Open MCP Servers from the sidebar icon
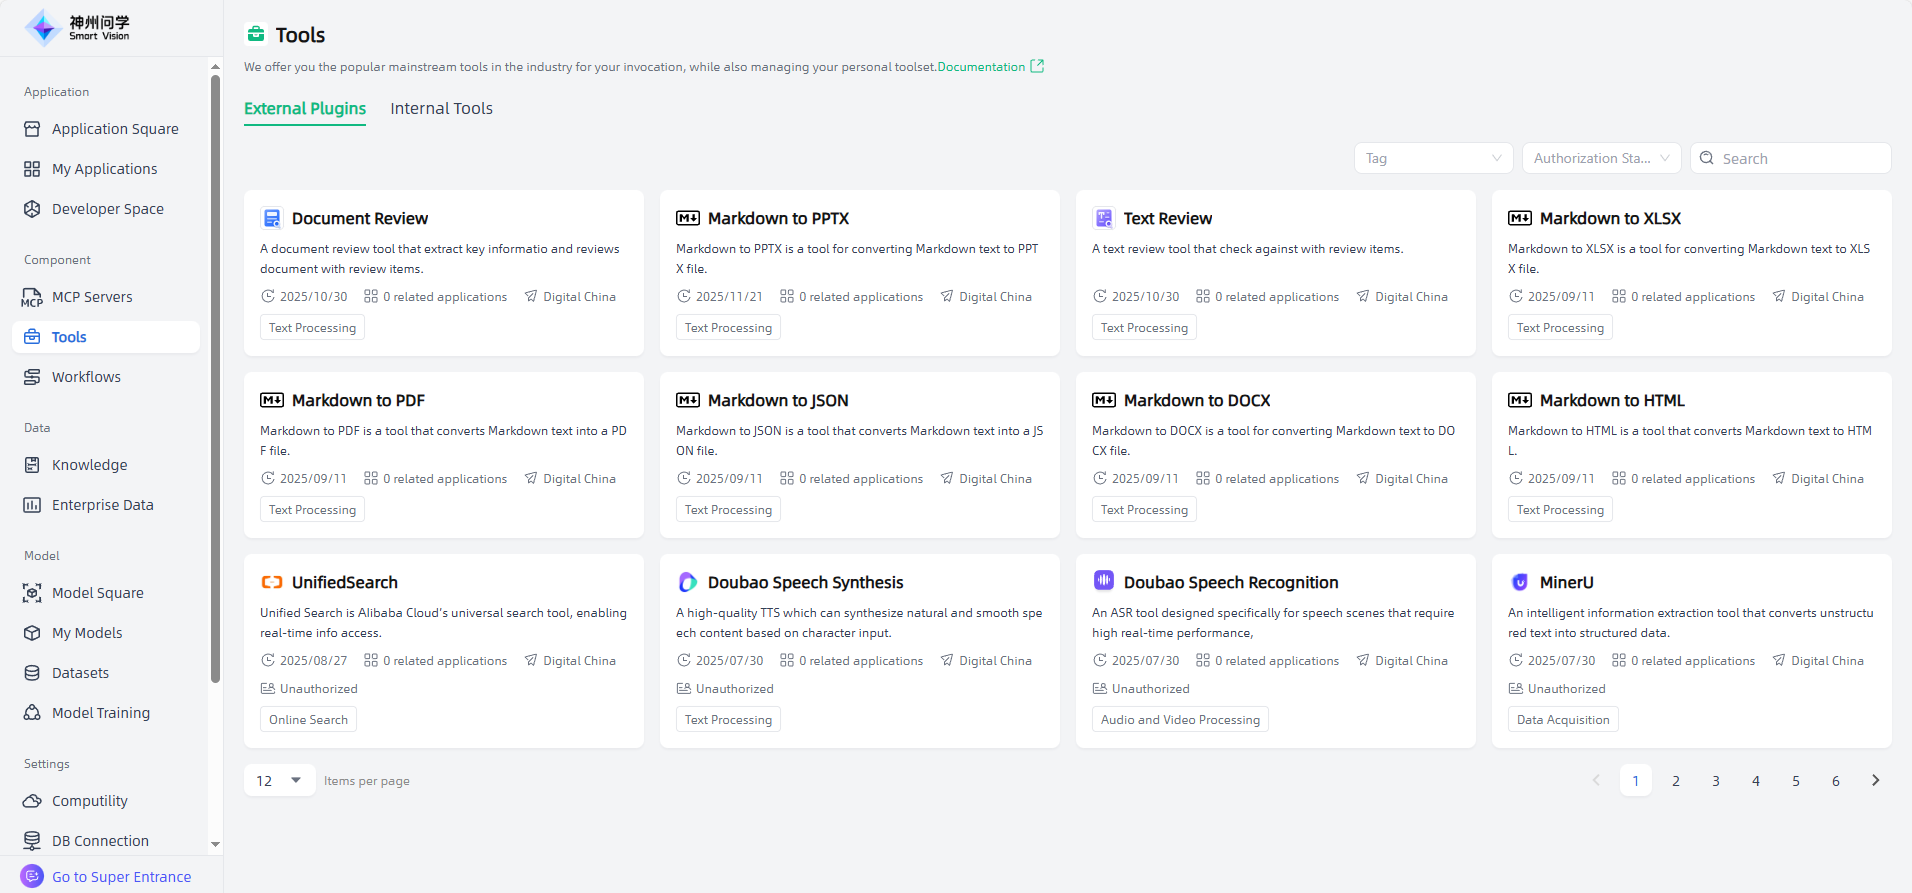 pyautogui.click(x=32, y=297)
